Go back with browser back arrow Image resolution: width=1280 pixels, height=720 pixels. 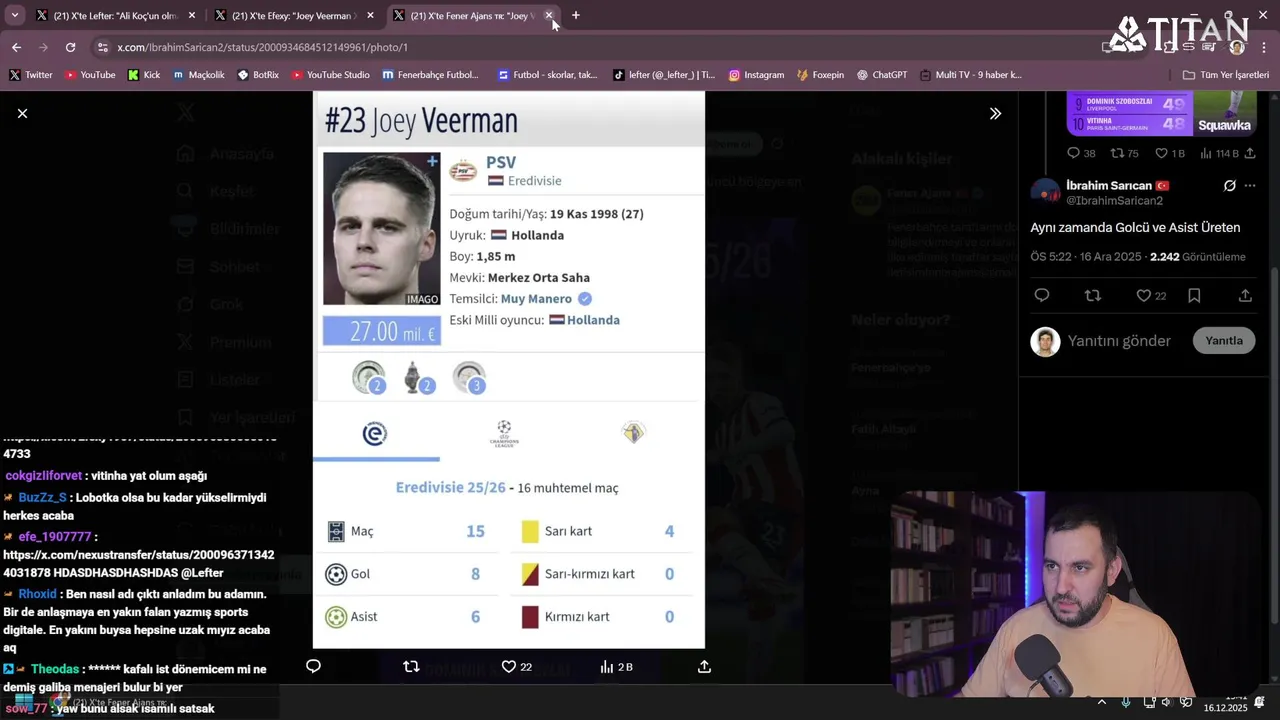coord(16,47)
